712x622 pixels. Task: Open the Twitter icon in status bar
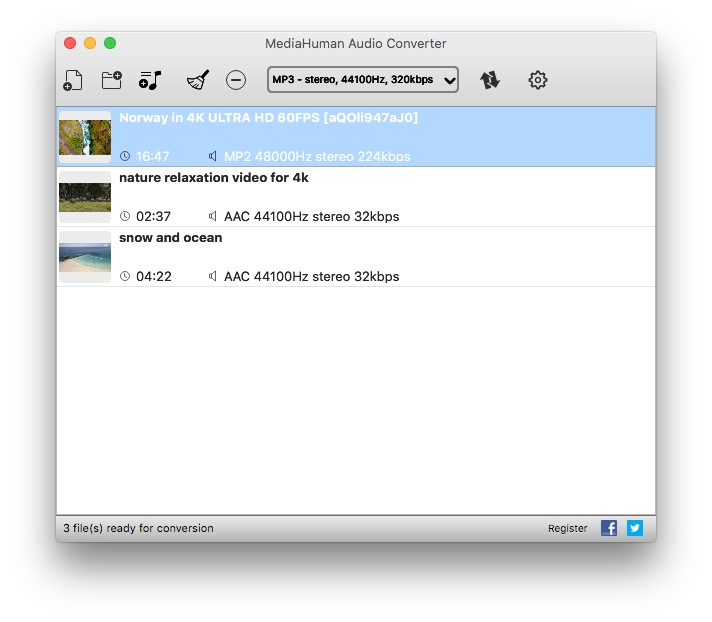[x=635, y=528]
